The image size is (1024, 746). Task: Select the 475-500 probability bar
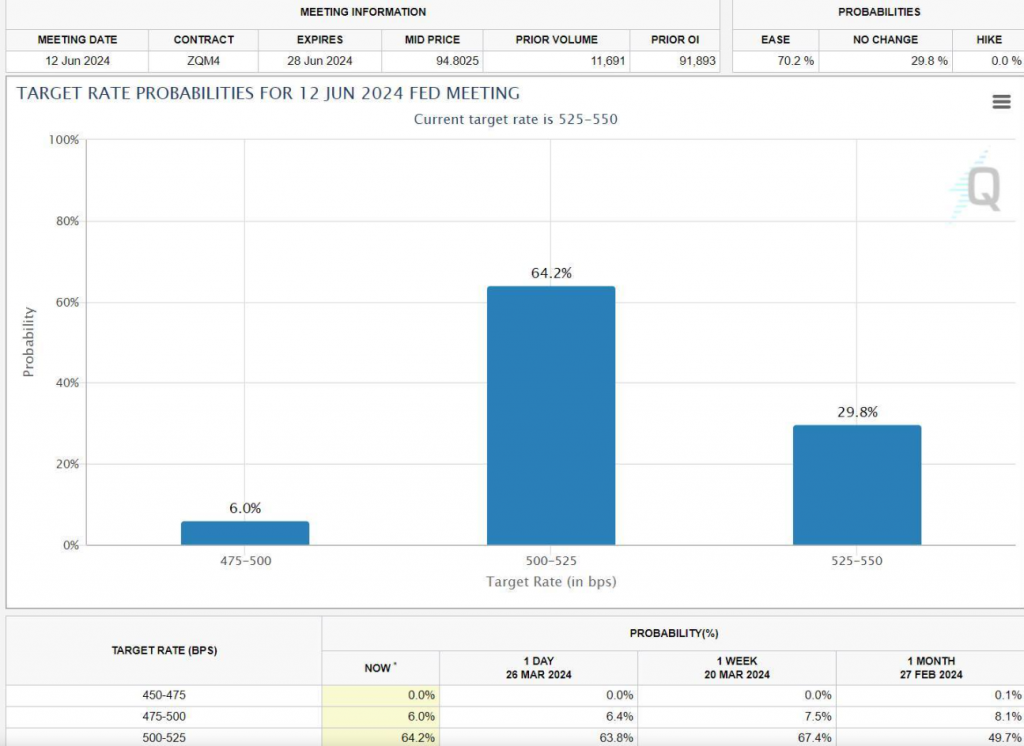(x=245, y=533)
